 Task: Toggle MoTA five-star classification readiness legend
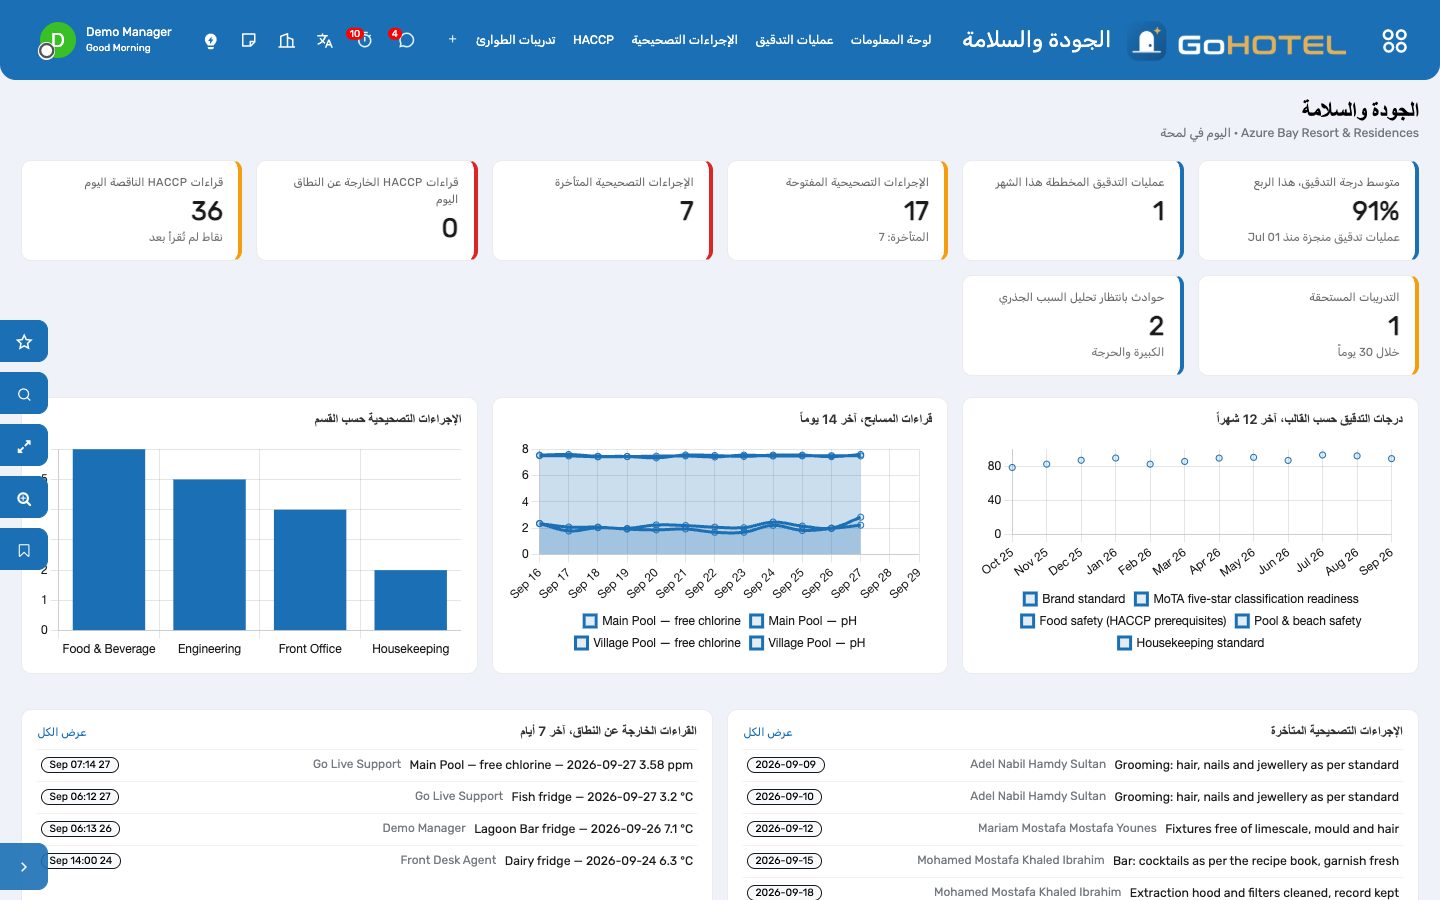click(x=1246, y=599)
